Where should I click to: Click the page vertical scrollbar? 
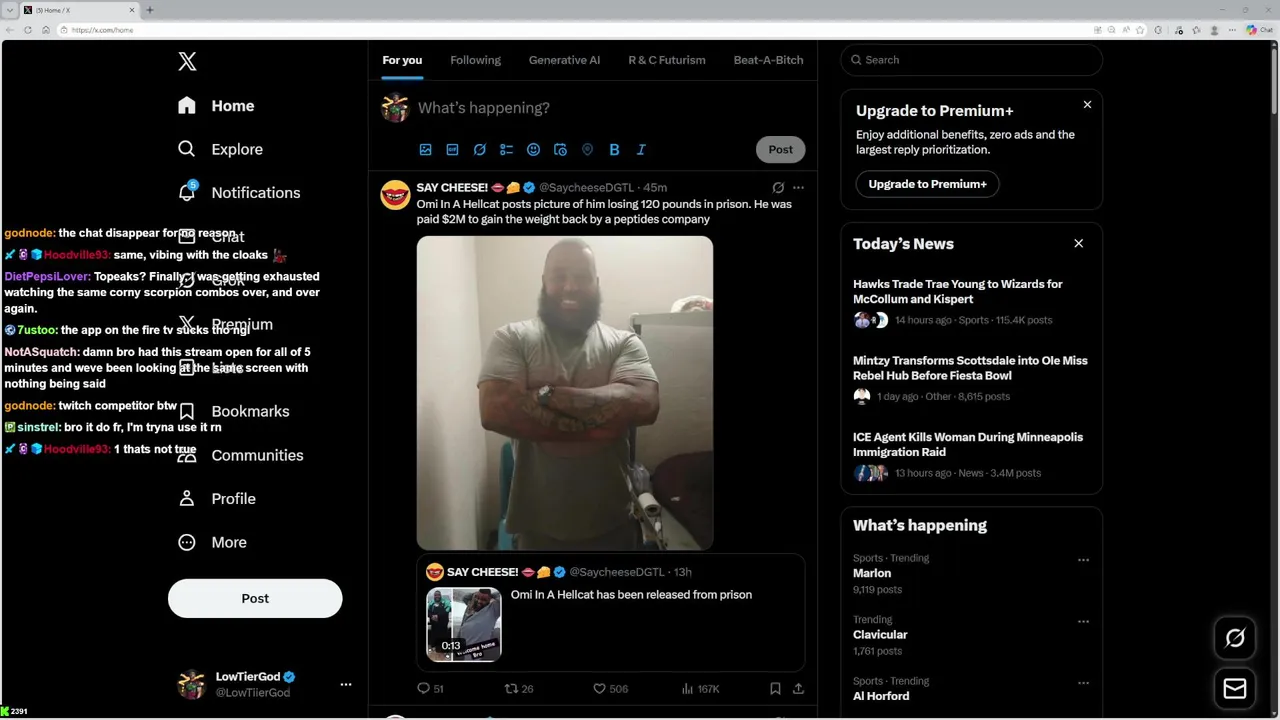(x=1274, y=80)
